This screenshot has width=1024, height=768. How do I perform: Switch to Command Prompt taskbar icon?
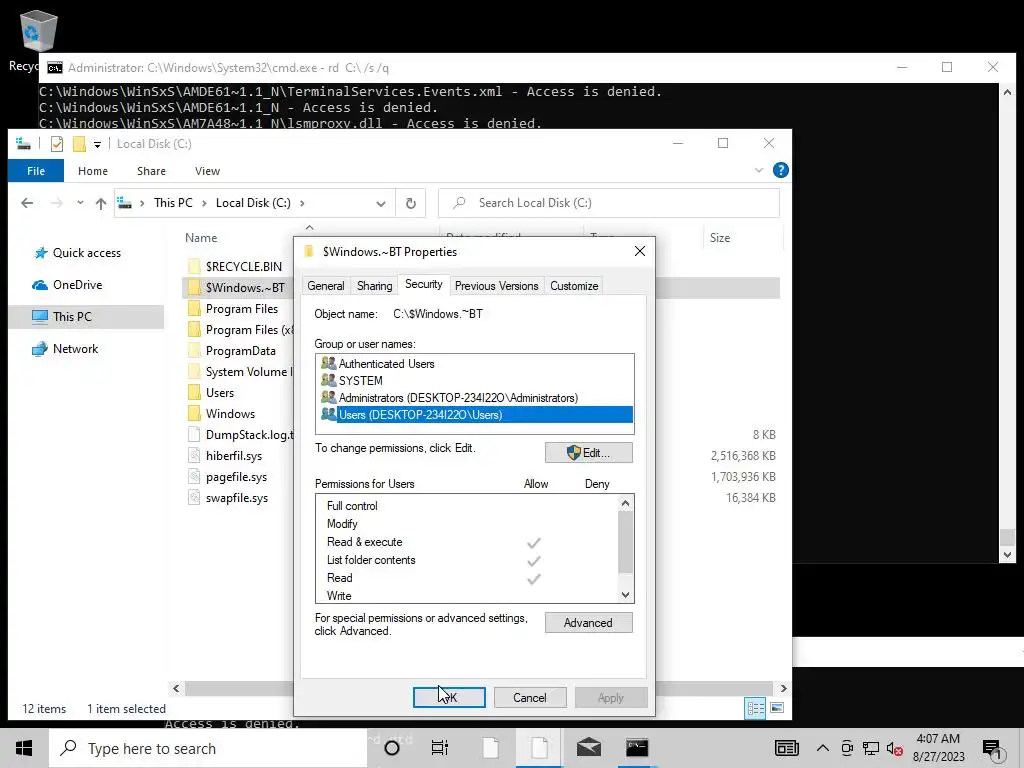[x=637, y=748]
